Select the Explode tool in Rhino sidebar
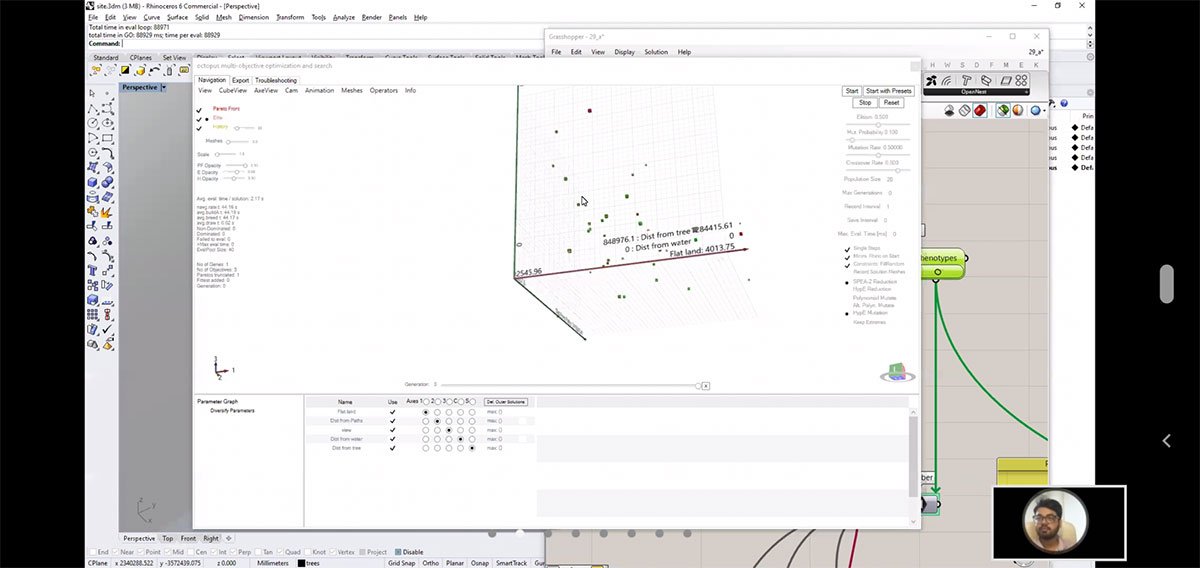 pos(107,211)
